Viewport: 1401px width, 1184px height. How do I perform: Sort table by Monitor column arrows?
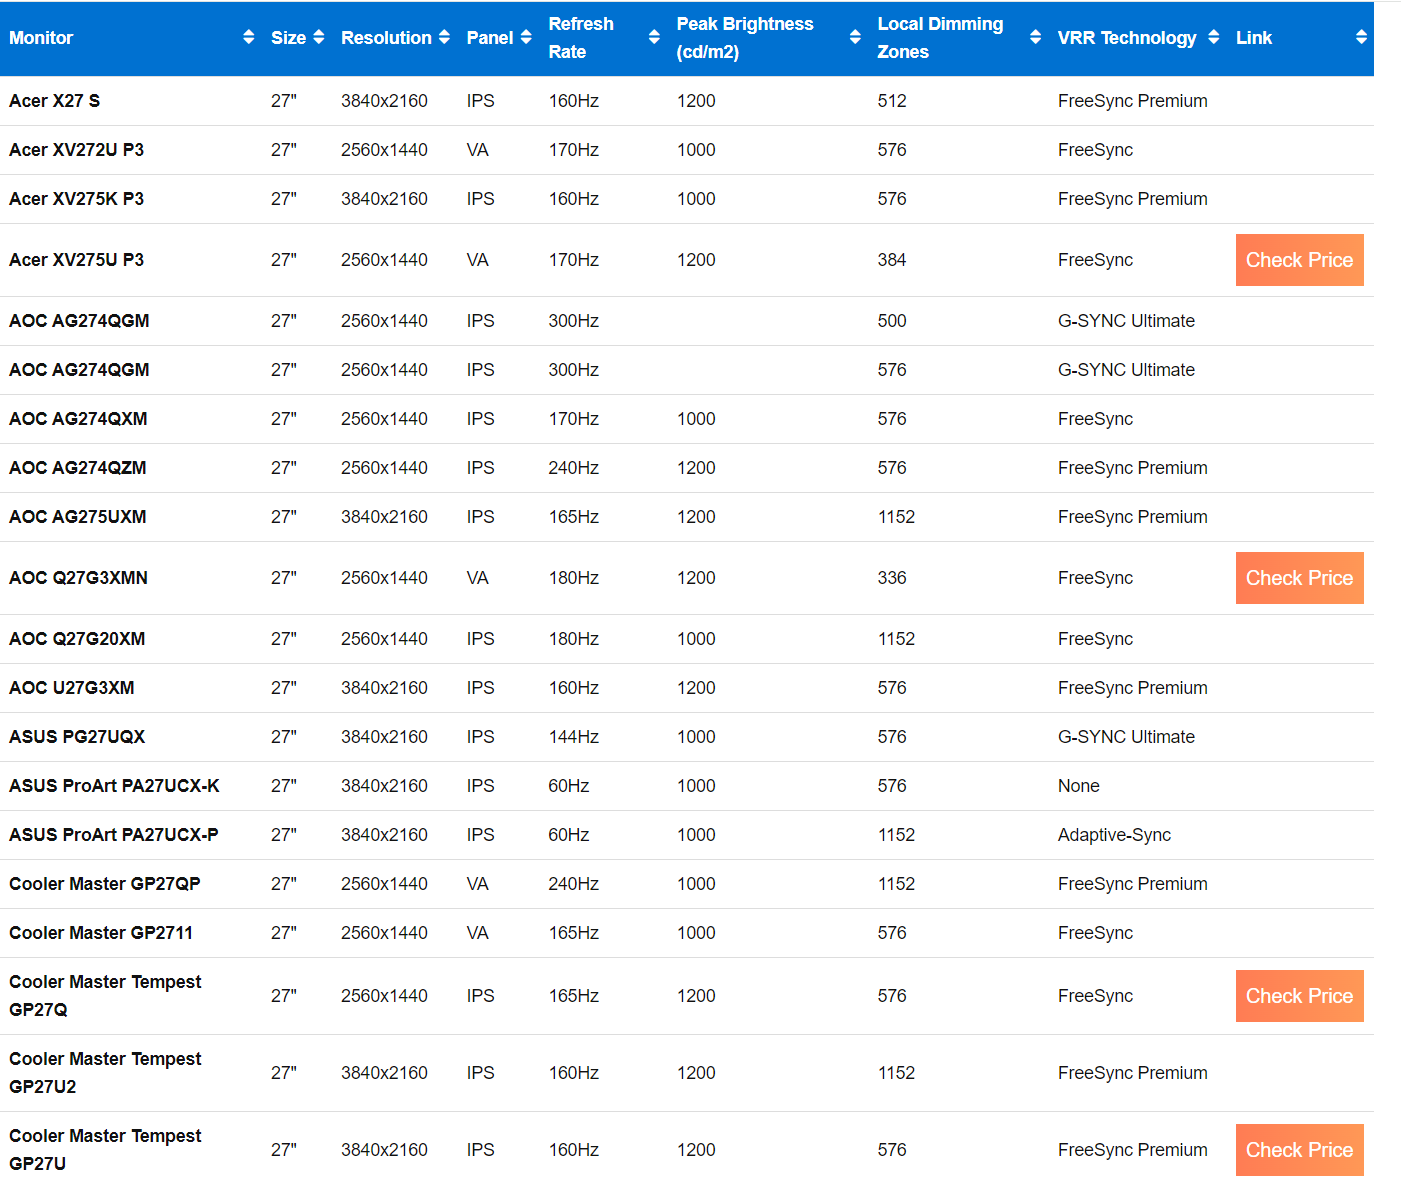coord(248,38)
